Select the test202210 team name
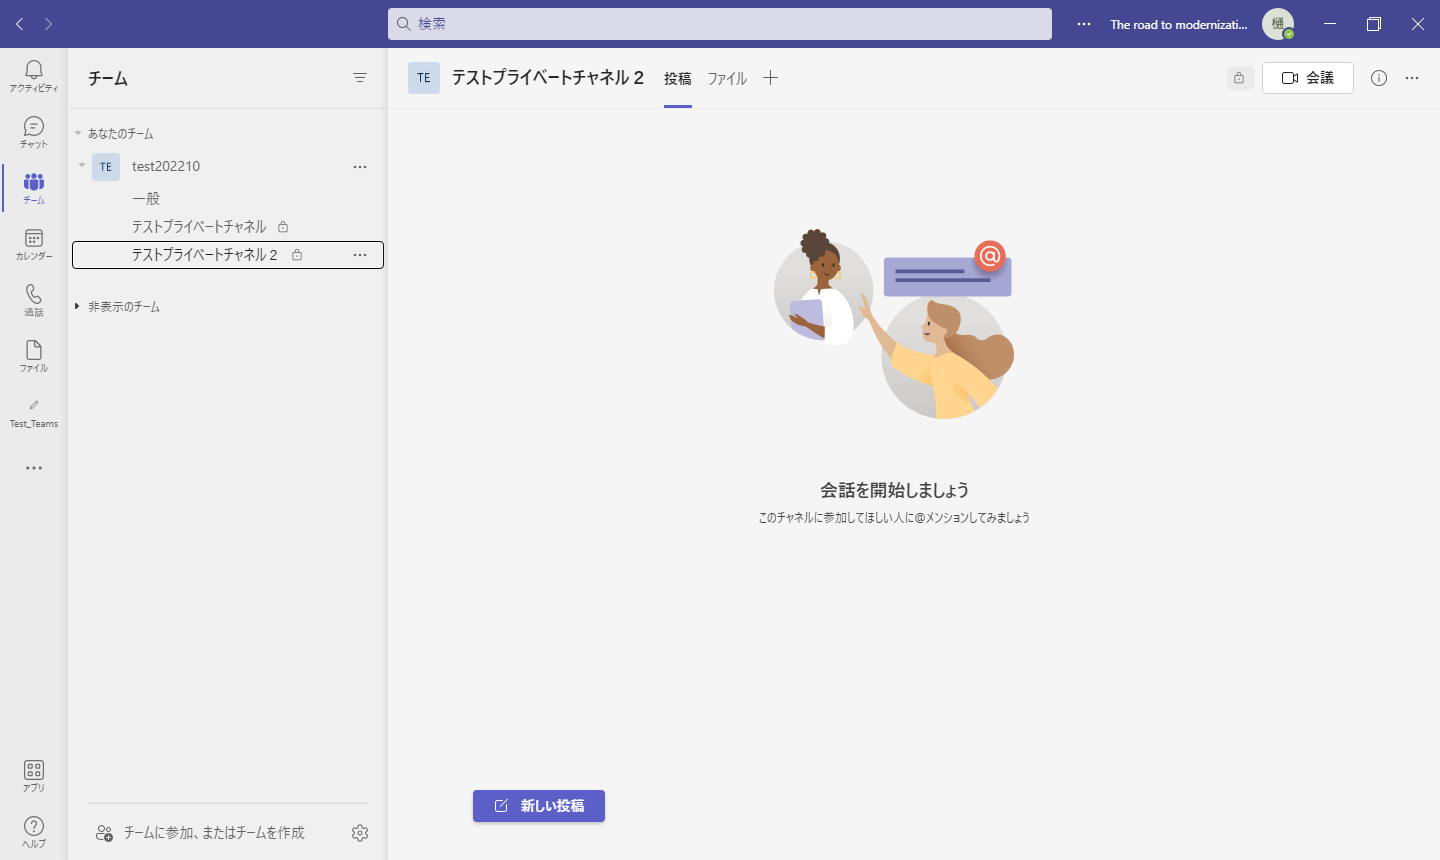 [x=166, y=166]
